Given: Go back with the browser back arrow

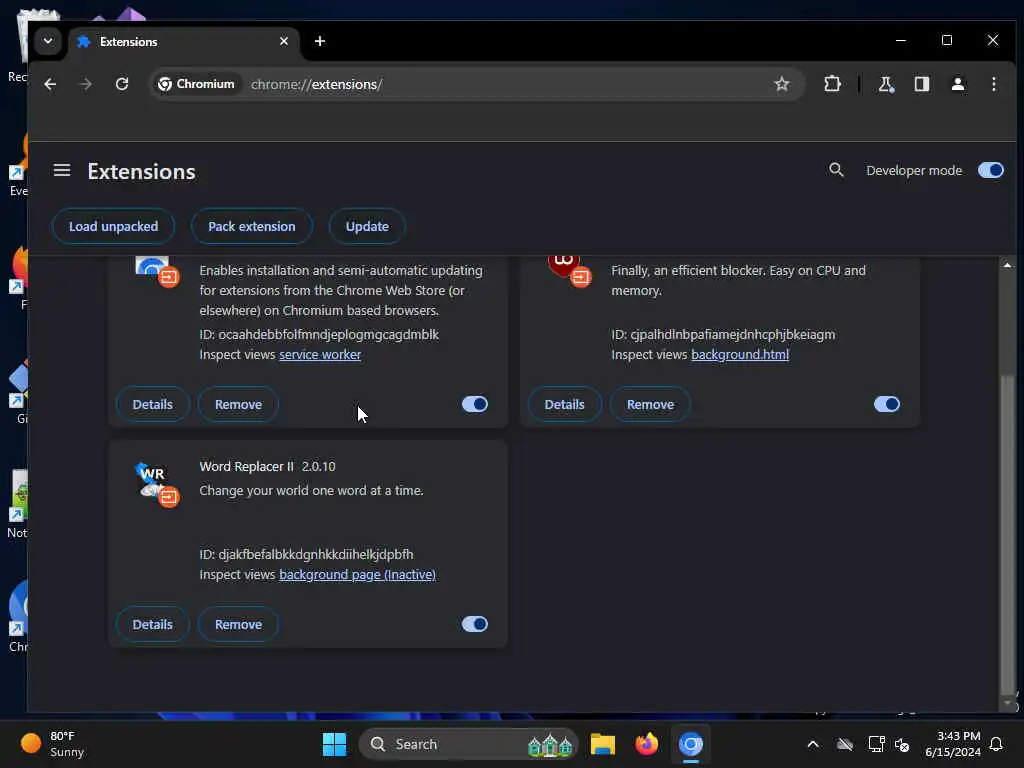Looking at the screenshot, I should point(50,84).
